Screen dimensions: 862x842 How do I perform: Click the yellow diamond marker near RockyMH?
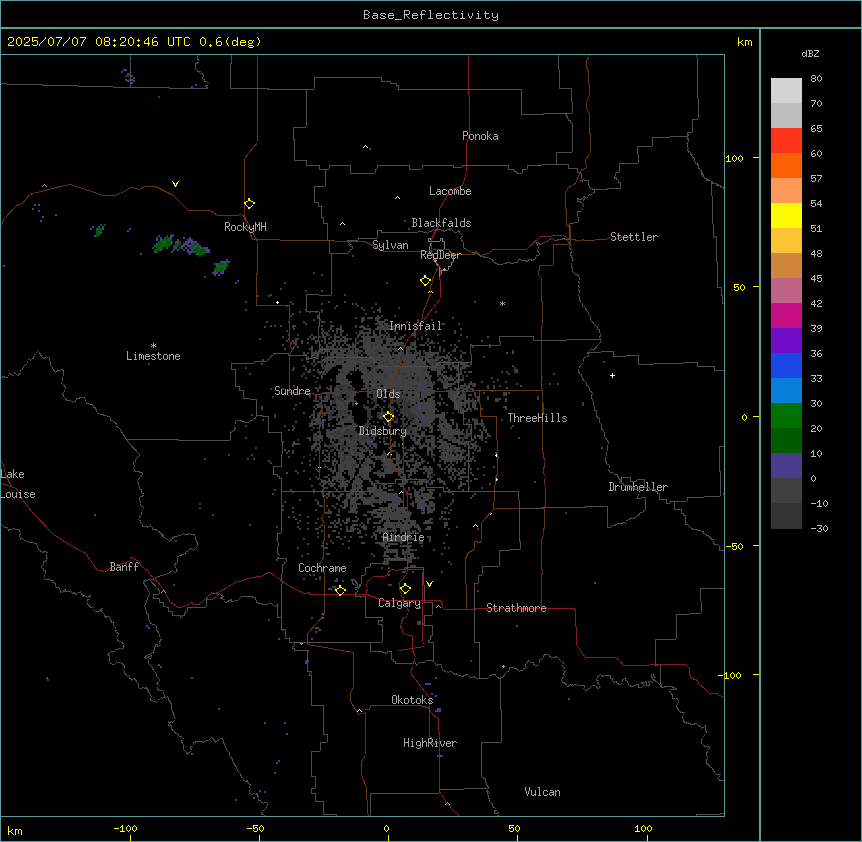point(249,204)
